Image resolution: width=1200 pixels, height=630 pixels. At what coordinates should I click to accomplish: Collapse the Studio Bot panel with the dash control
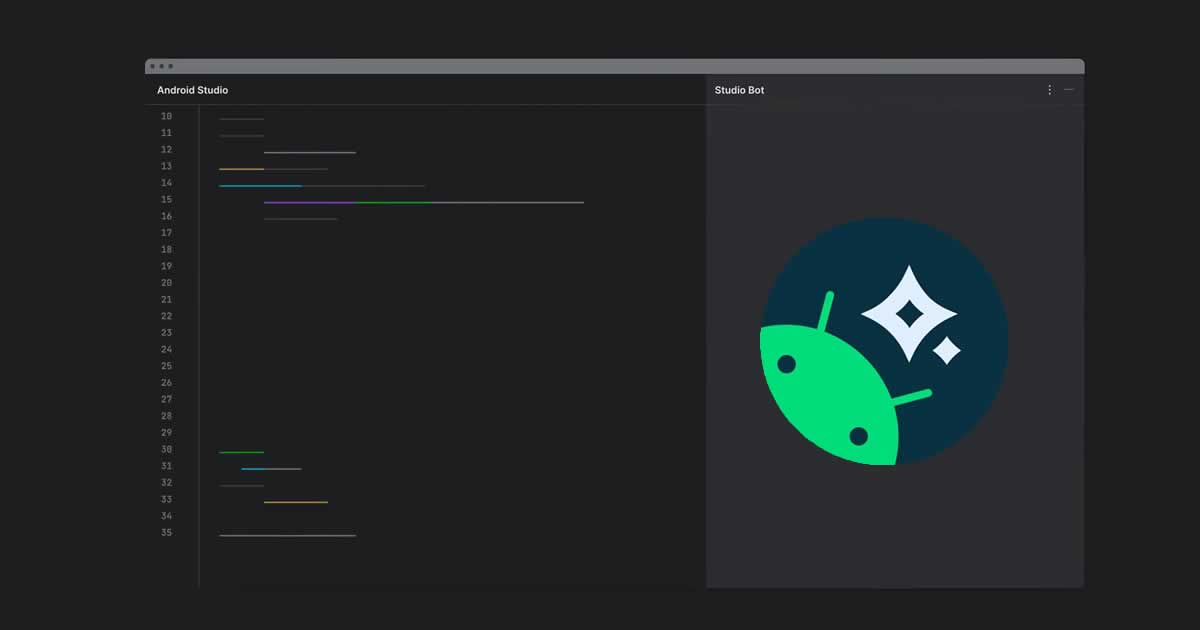tap(1069, 89)
